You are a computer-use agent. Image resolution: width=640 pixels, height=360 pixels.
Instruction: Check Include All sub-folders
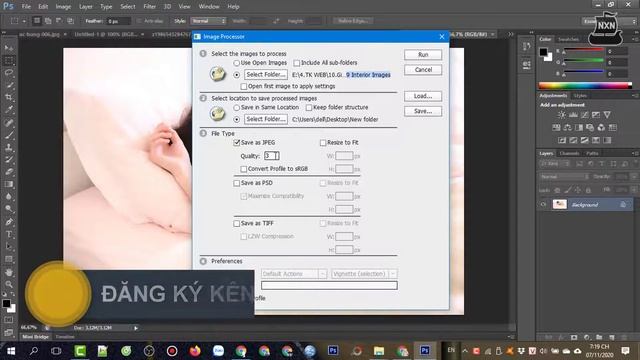(x=297, y=63)
